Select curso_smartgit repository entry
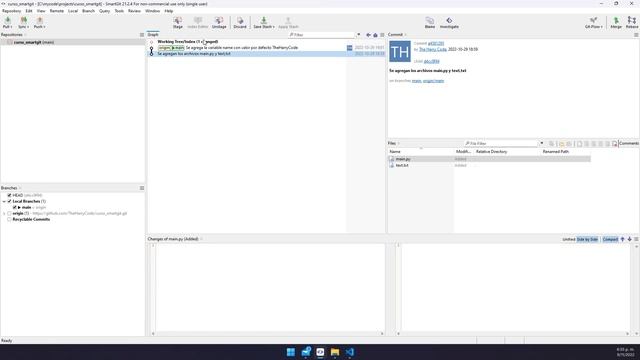 coord(73,42)
